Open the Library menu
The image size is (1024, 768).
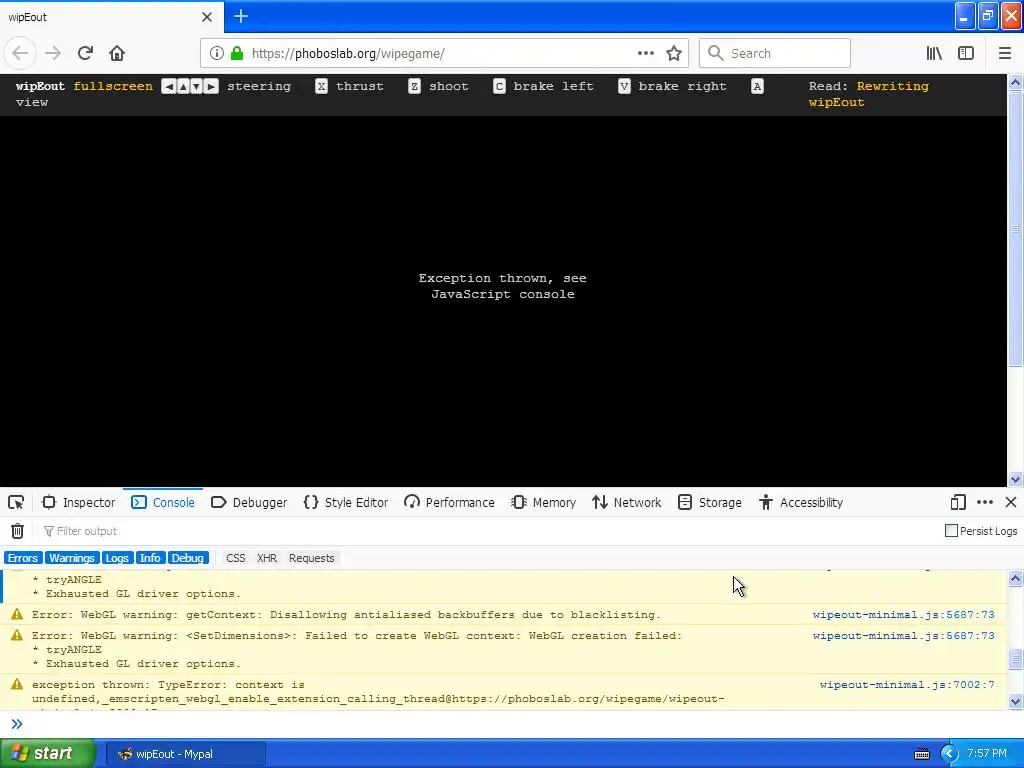coord(934,54)
